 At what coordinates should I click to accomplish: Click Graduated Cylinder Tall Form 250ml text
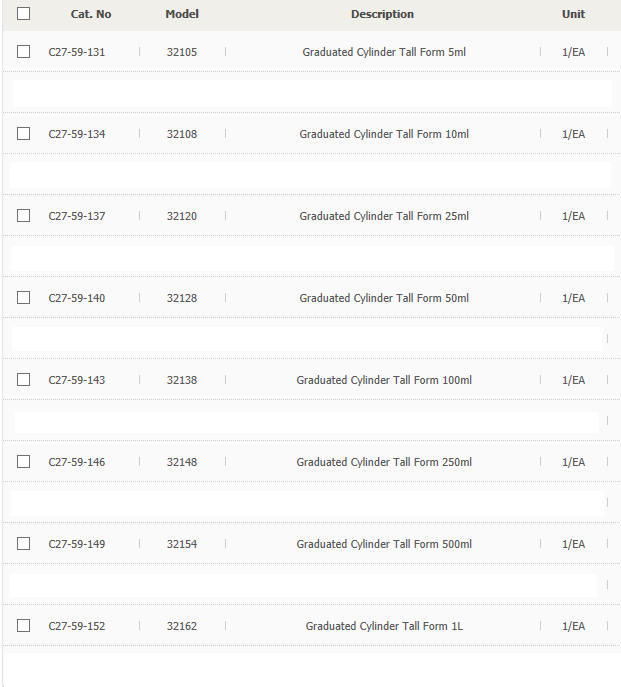point(384,462)
